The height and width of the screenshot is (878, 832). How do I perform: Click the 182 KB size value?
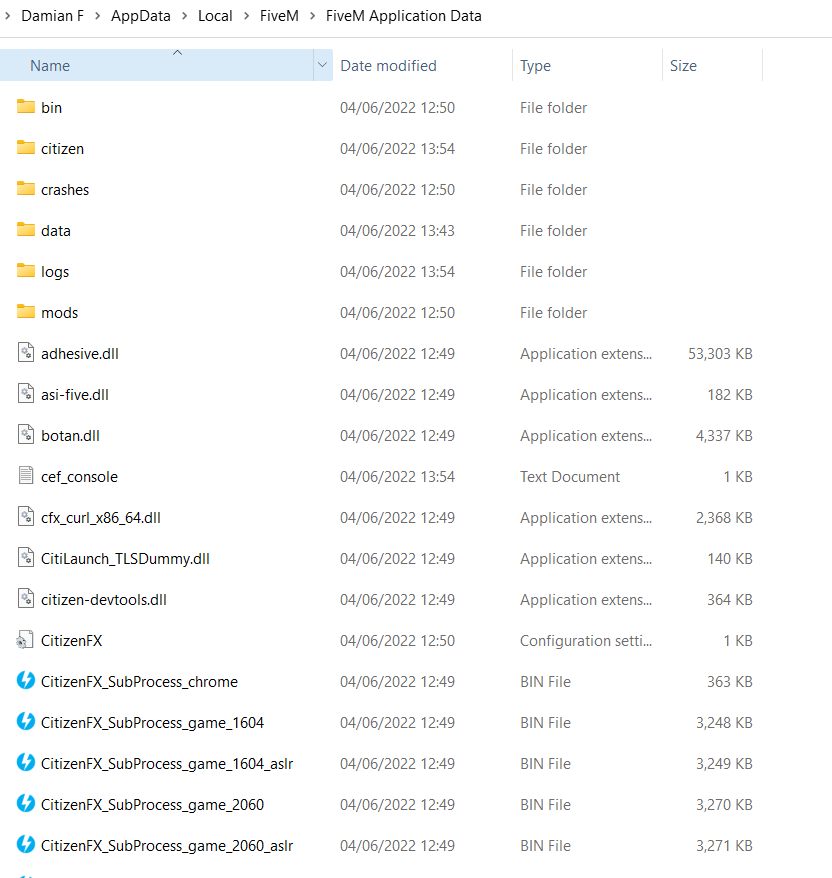click(x=730, y=395)
